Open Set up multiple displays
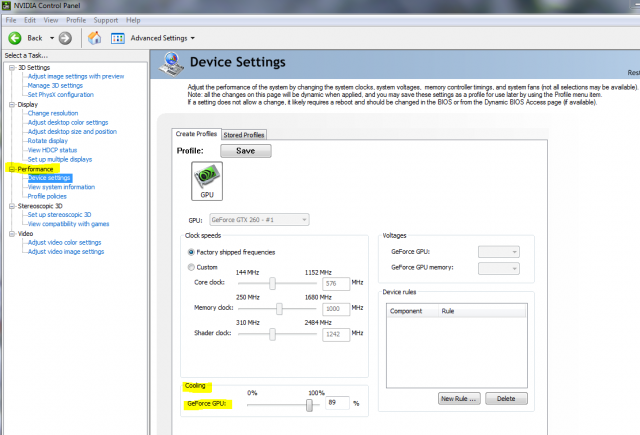Image resolution: width=640 pixels, height=435 pixels. coord(60,159)
